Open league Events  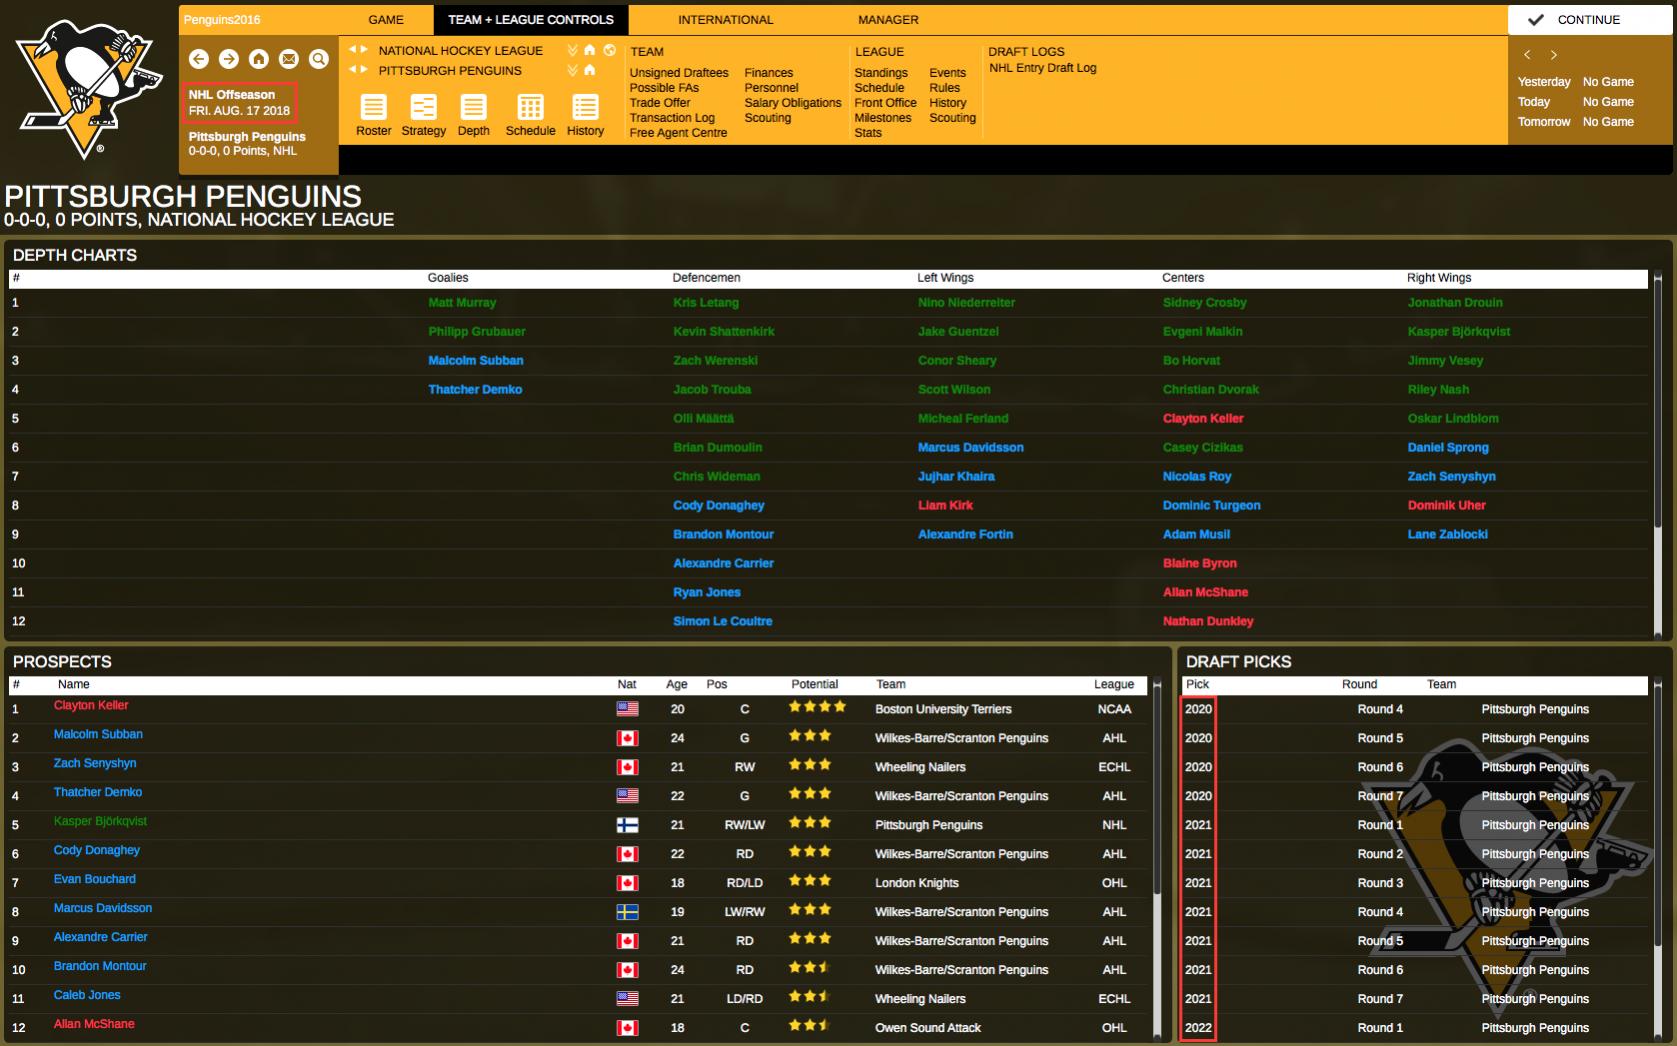[x=948, y=73]
